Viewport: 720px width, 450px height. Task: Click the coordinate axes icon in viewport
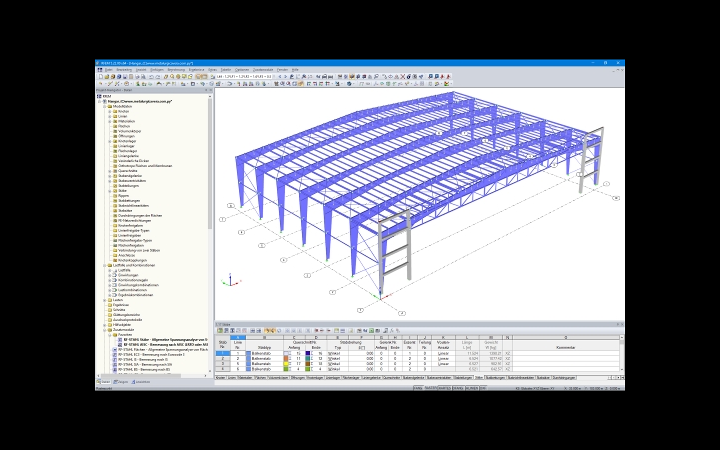(231, 280)
